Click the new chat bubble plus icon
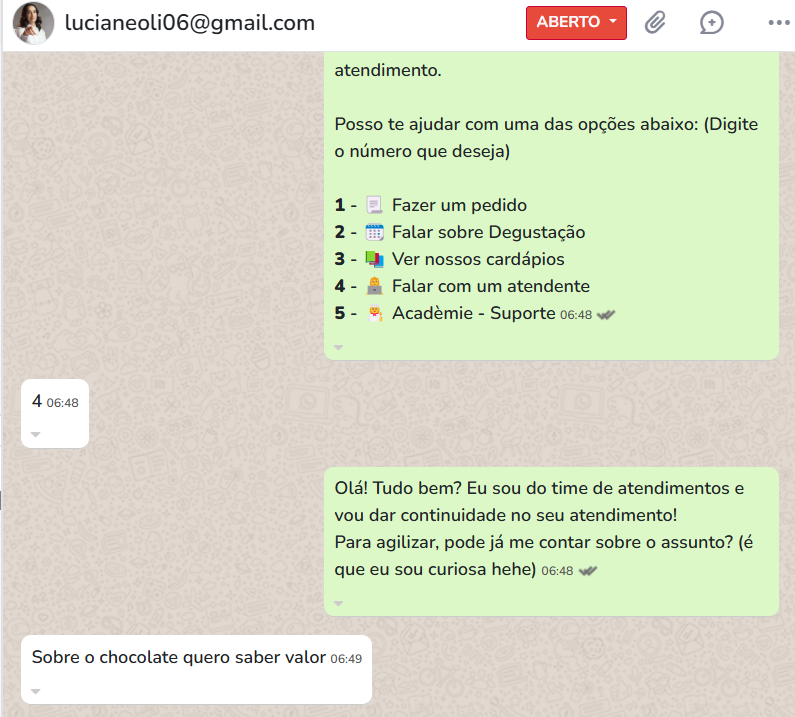The width and height of the screenshot is (795, 717). click(711, 23)
